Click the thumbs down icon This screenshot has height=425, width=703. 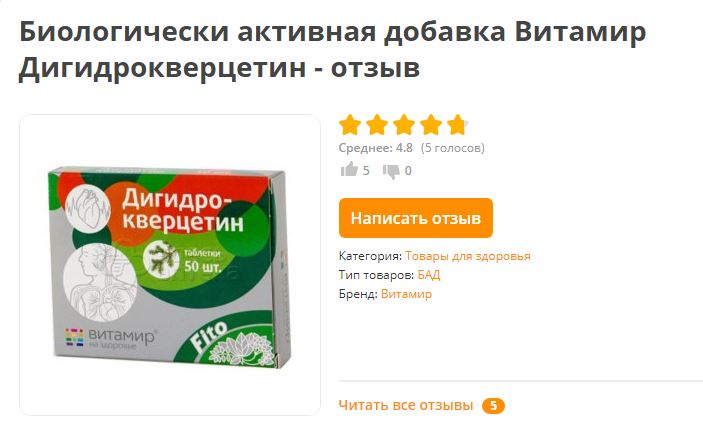391,171
